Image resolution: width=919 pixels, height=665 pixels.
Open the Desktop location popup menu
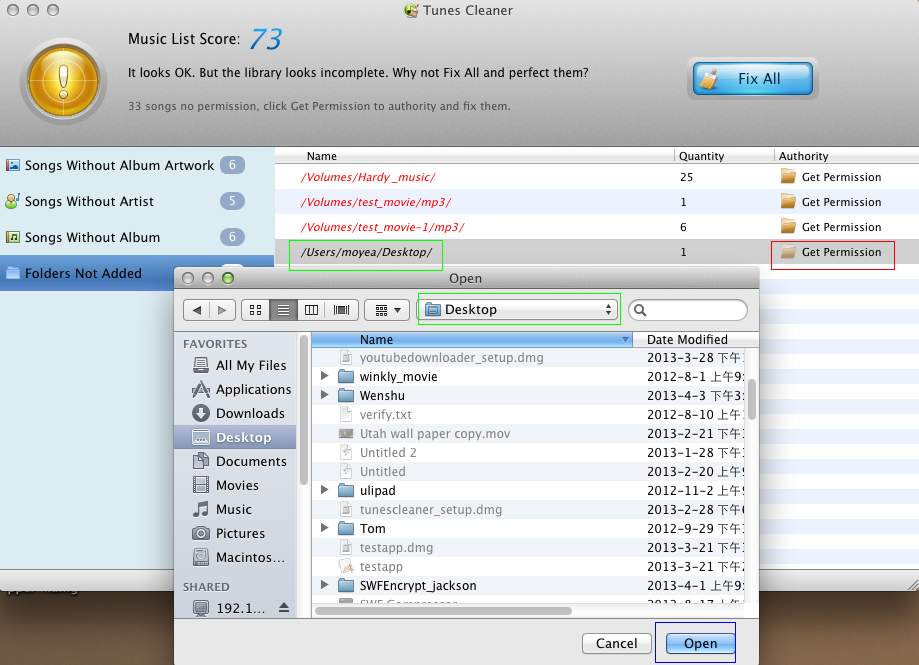coord(519,309)
